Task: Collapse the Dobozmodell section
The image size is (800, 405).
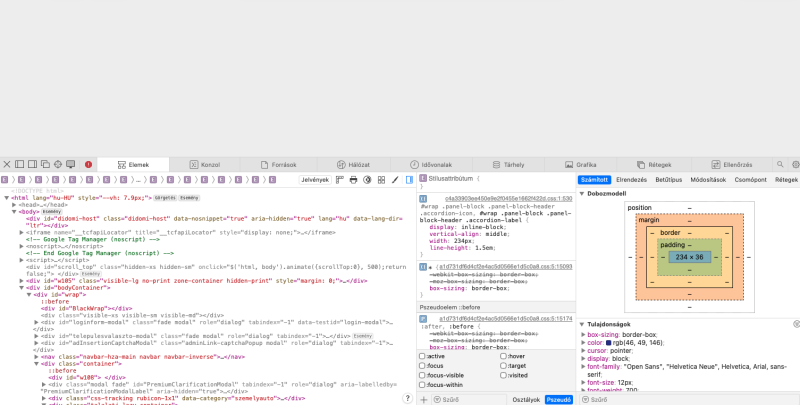Action: point(582,194)
